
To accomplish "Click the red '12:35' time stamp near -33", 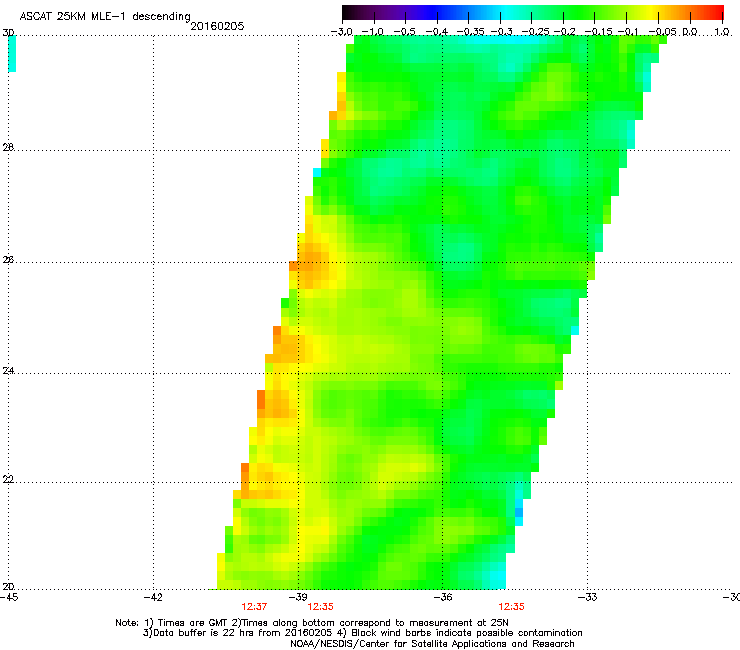I will tap(512, 607).
